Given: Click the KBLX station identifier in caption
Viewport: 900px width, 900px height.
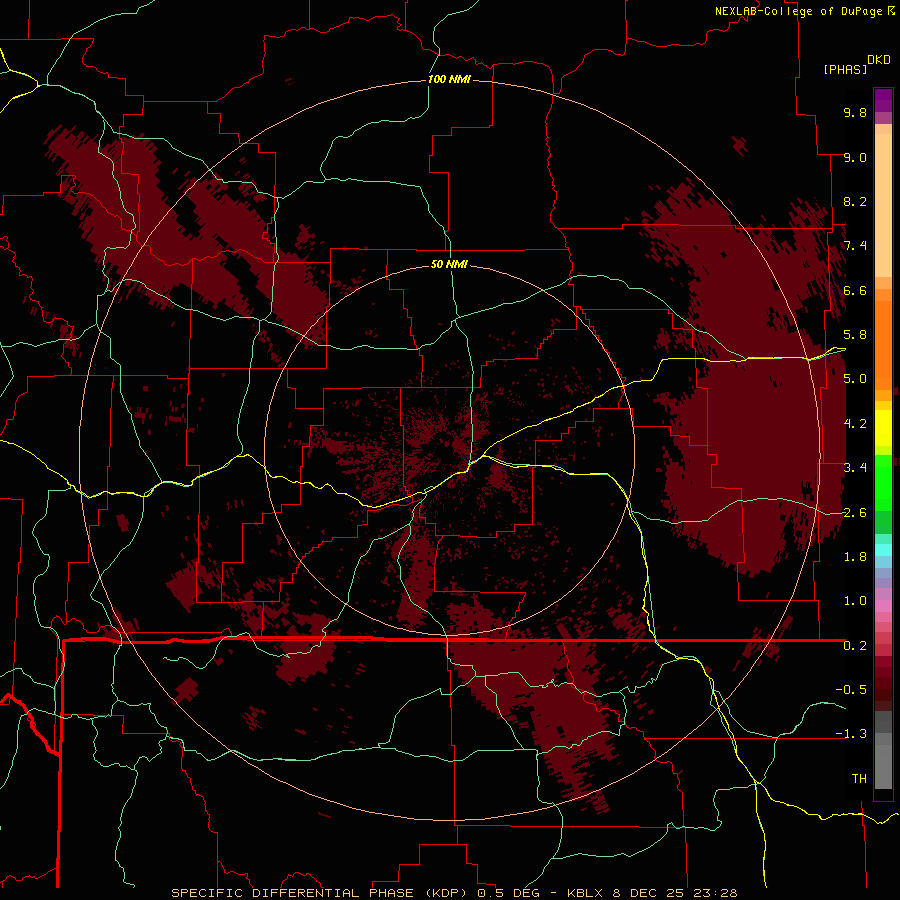Looking at the screenshot, I should [585, 893].
